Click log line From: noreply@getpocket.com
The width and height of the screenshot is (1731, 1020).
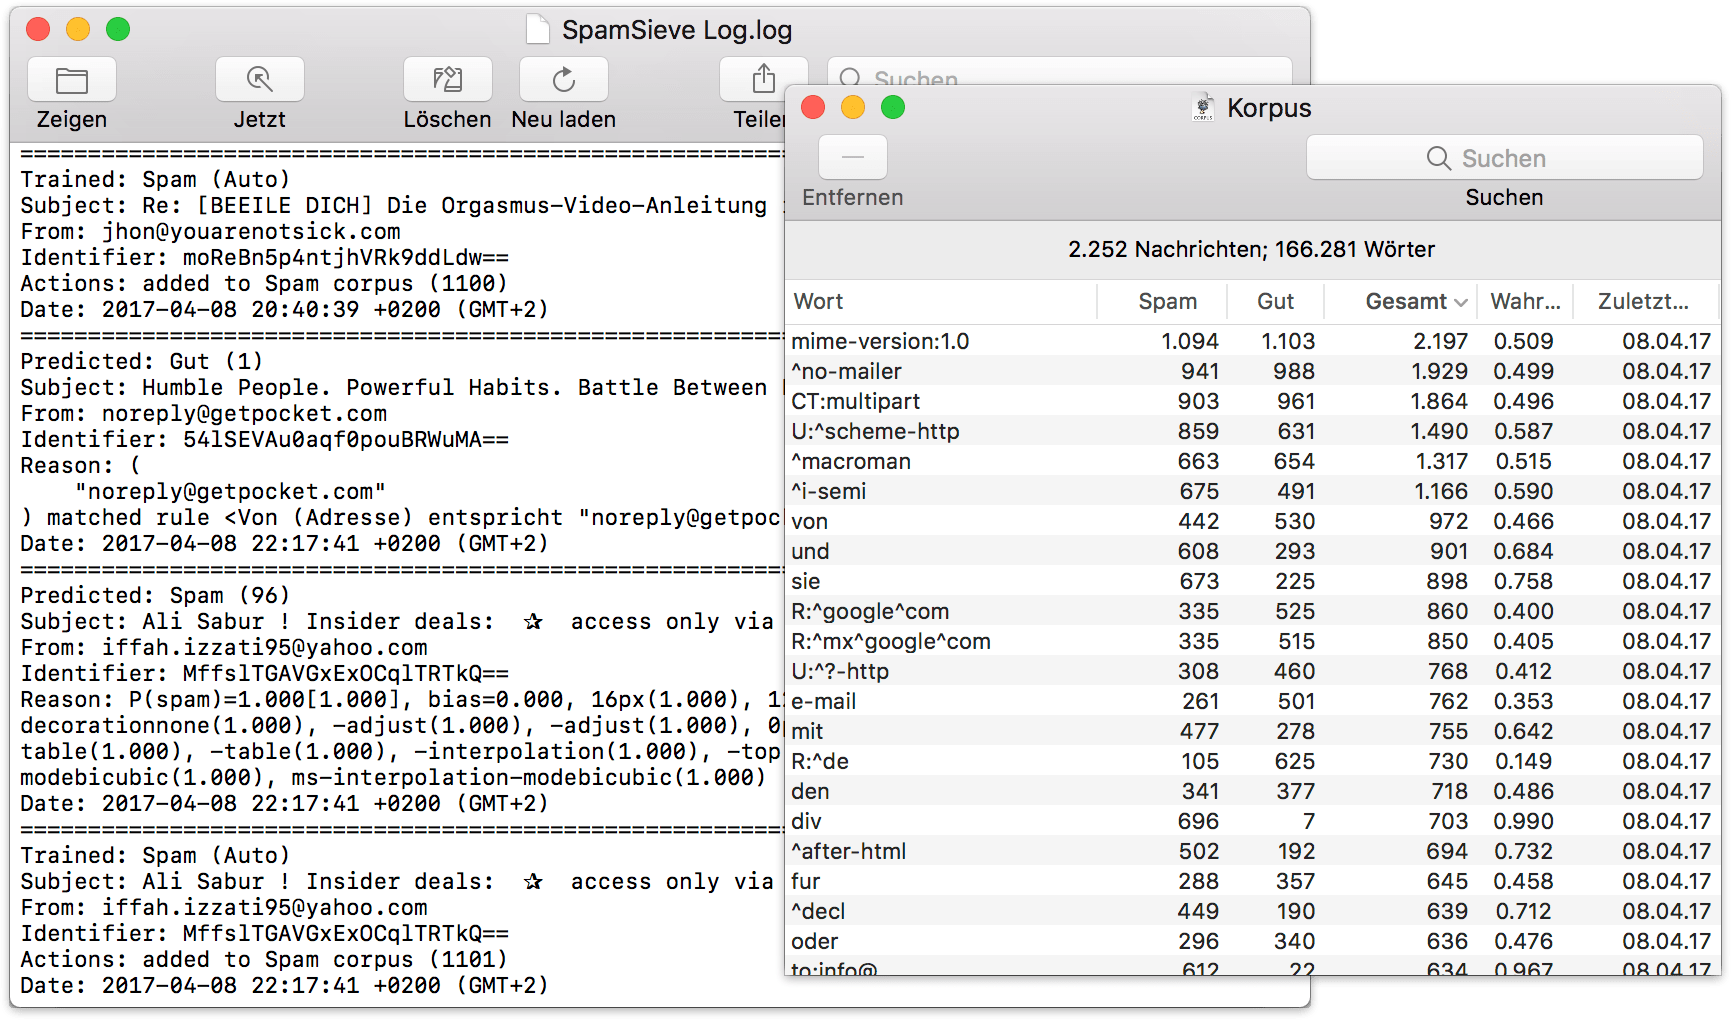pyautogui.click(x=203, y=413)
